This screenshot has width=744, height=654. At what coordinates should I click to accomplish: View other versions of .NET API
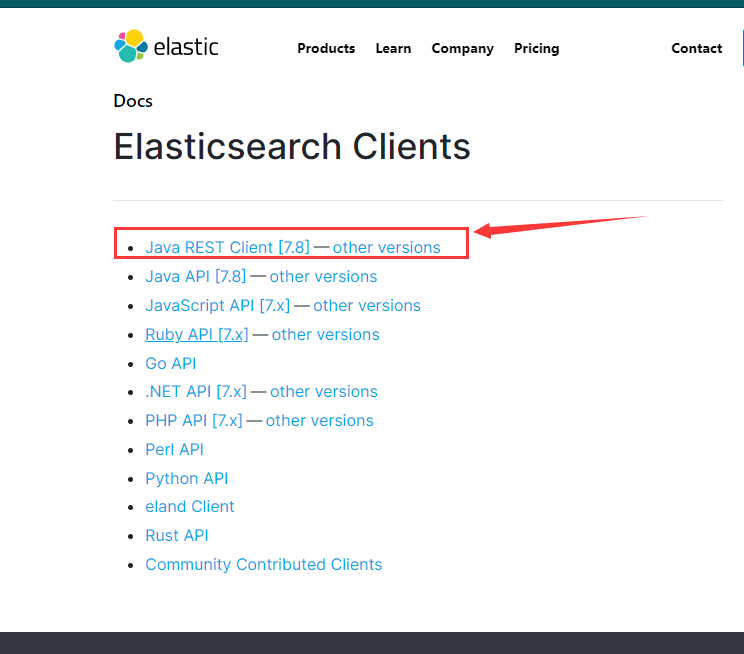[x=324, y=392]
